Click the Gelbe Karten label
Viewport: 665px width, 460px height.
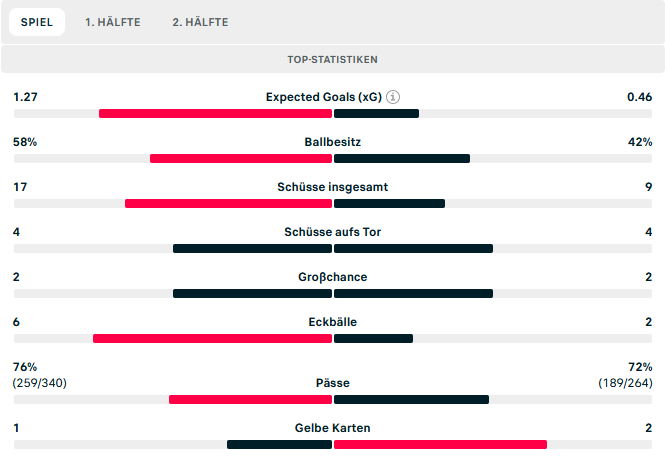pyautogui.click(x=332, y=428)
